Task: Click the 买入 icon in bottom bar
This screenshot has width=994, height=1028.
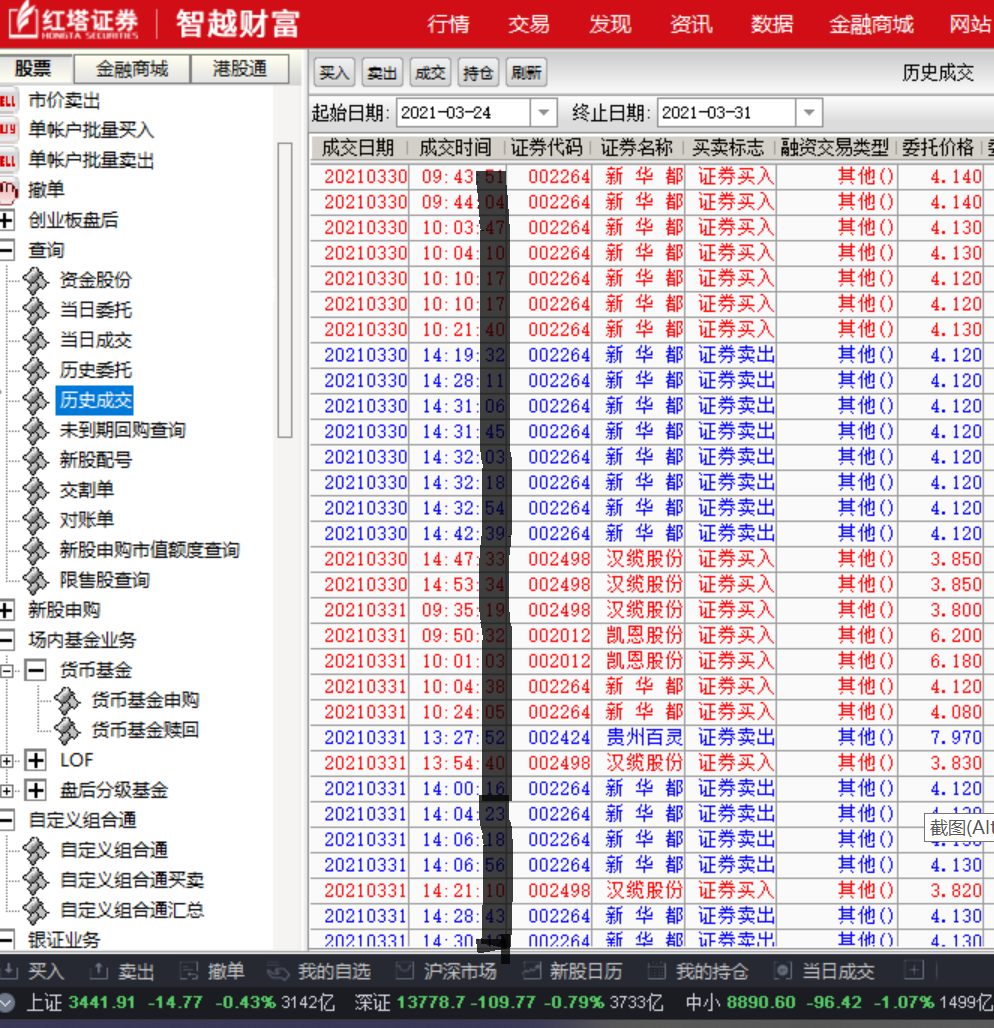Action: [x=9, y=971]
